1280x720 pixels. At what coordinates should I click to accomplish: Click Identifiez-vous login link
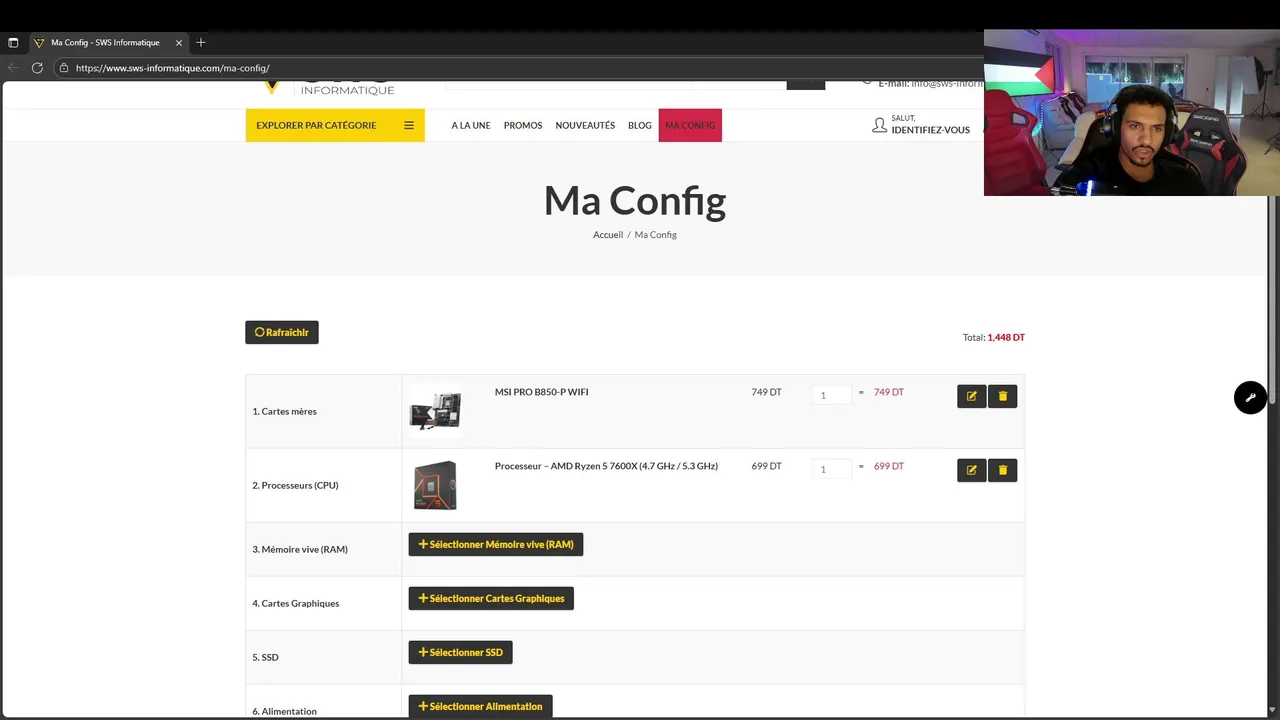[x=930, y=130]
